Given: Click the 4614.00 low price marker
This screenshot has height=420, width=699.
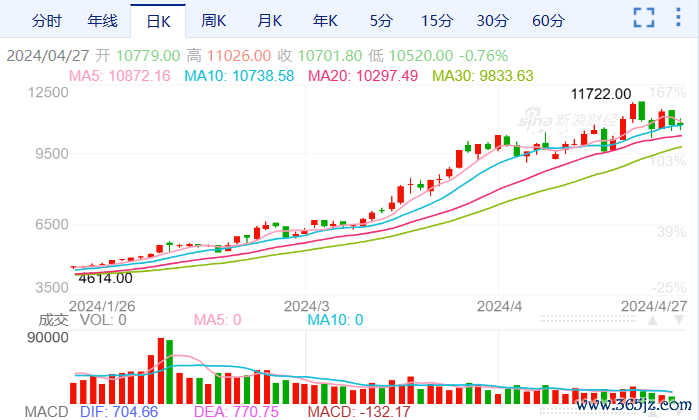Looking at the screenshot, I should coord(104,279).
